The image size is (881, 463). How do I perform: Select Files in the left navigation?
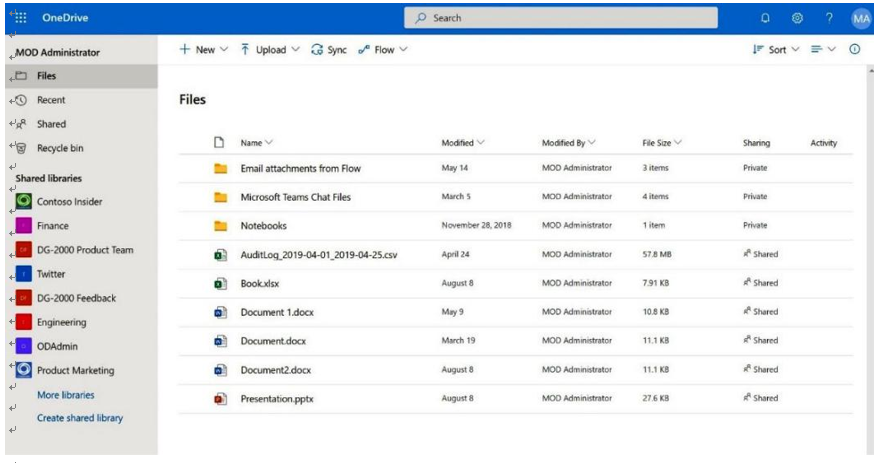[x=81, y=76]
